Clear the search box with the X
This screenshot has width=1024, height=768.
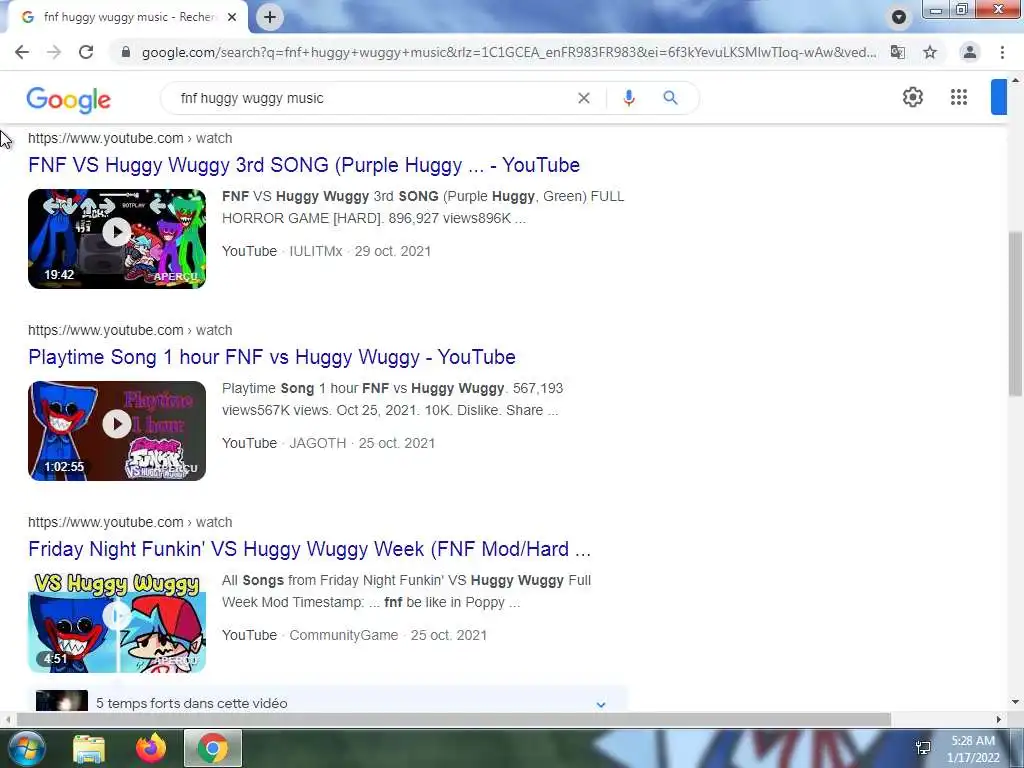(x=584, y=98)
